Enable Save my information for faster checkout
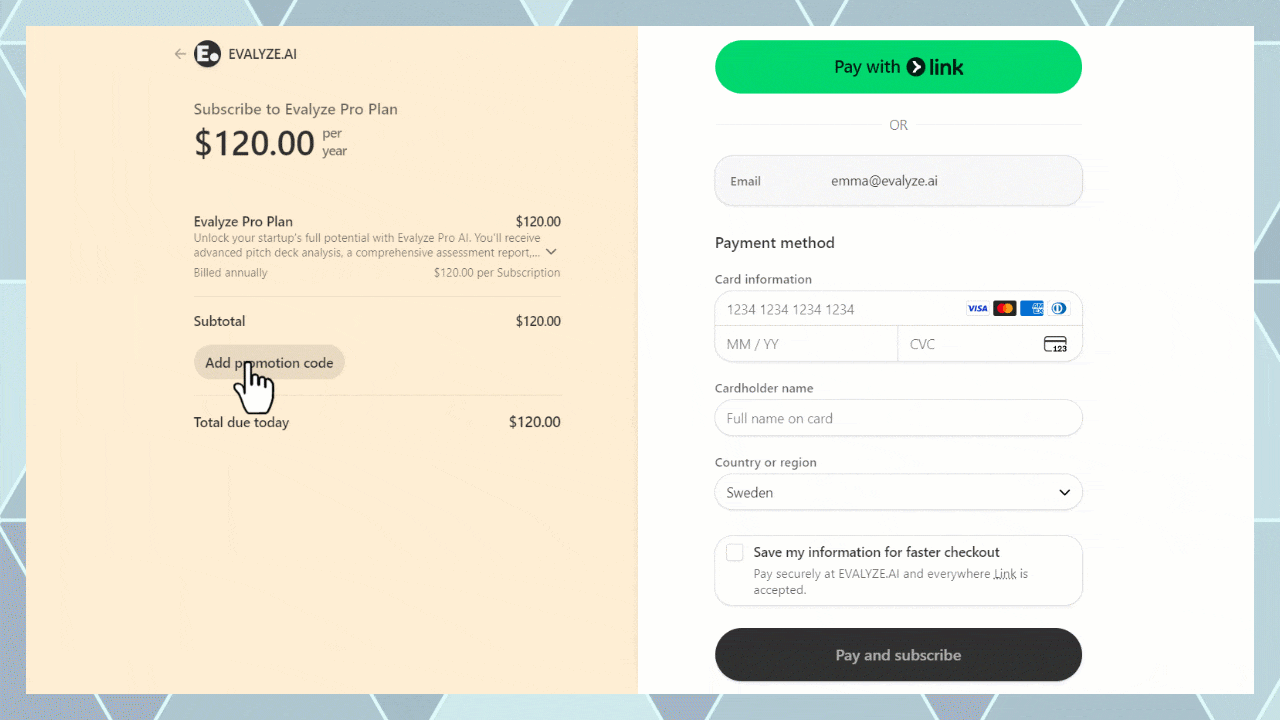 click(735, 553)
